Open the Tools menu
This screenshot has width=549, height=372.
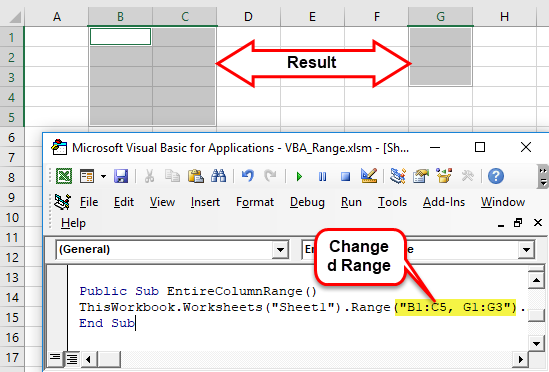click(x=392, y=202)
